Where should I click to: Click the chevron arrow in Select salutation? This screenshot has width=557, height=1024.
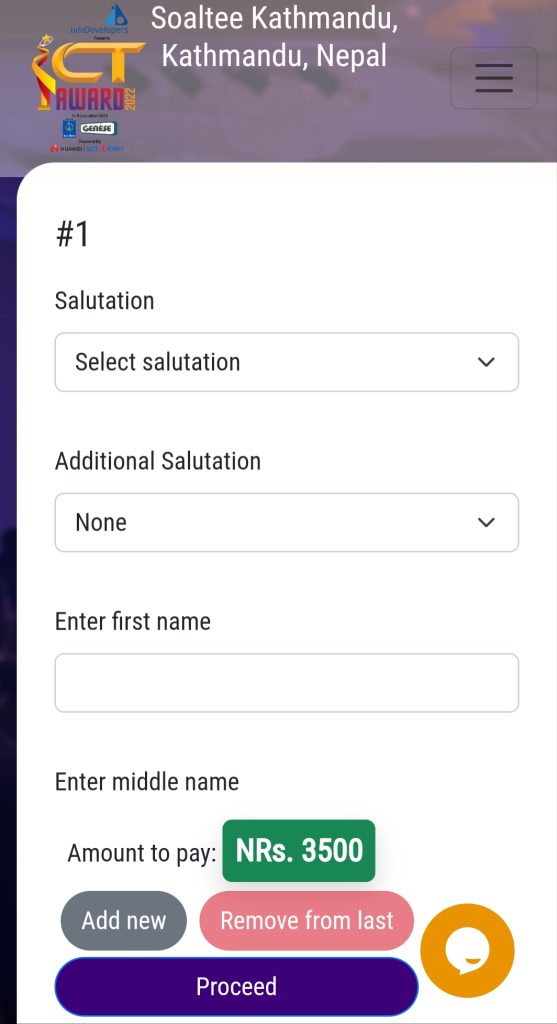pyautogui.click(x=486, y=362)
